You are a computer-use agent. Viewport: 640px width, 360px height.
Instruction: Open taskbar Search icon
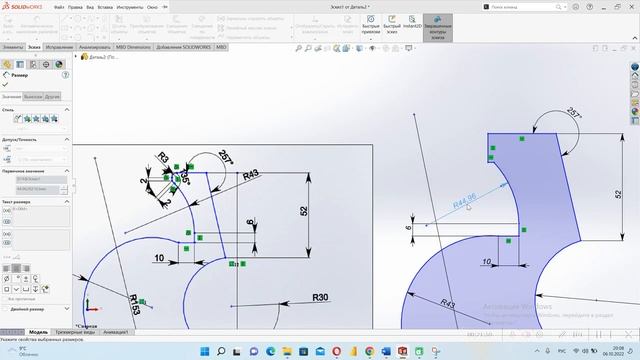[x=221, y=351]
